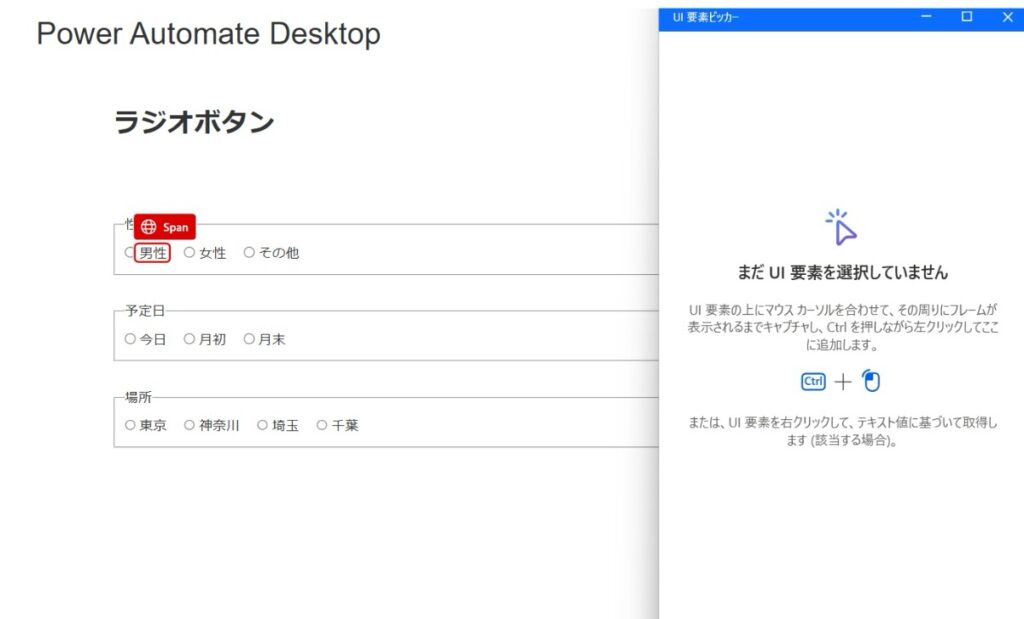Click the 神奈川 text label
This screenshot has width=1024, height=619.
219,425
